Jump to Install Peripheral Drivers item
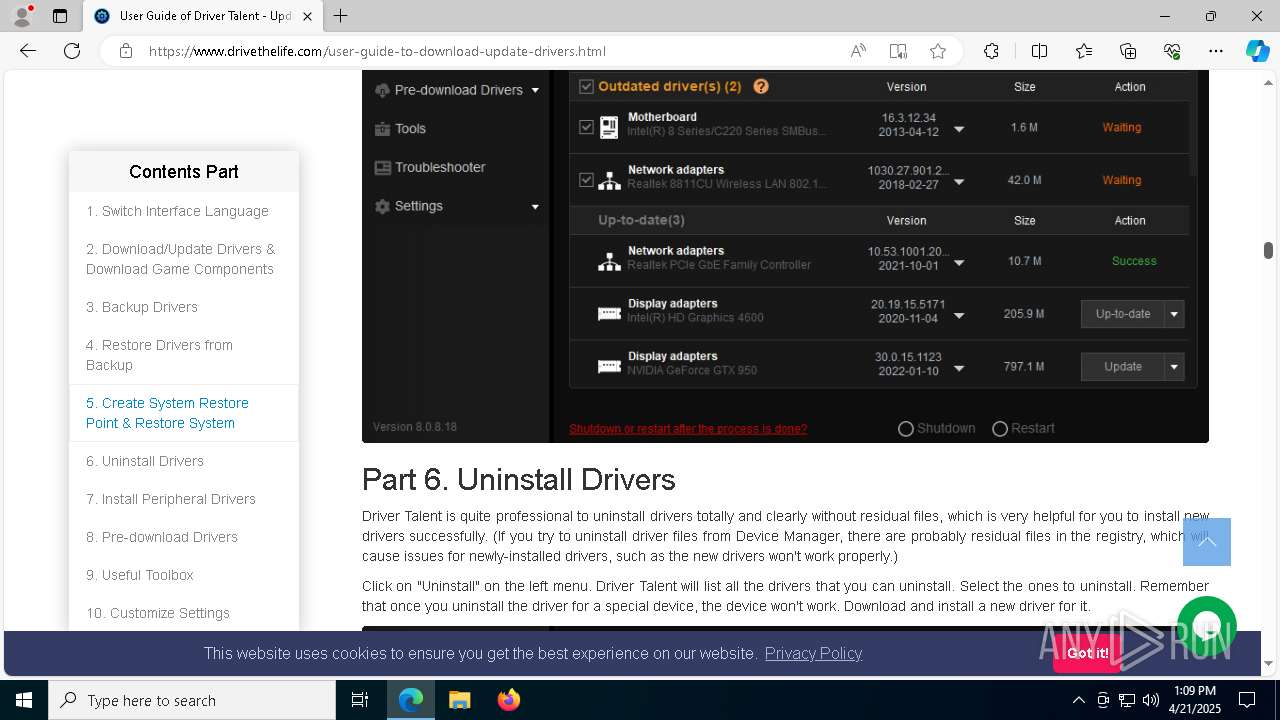The height and width of the screenshot is (720, 1280). pyautogui.click(x=171, y=499)
